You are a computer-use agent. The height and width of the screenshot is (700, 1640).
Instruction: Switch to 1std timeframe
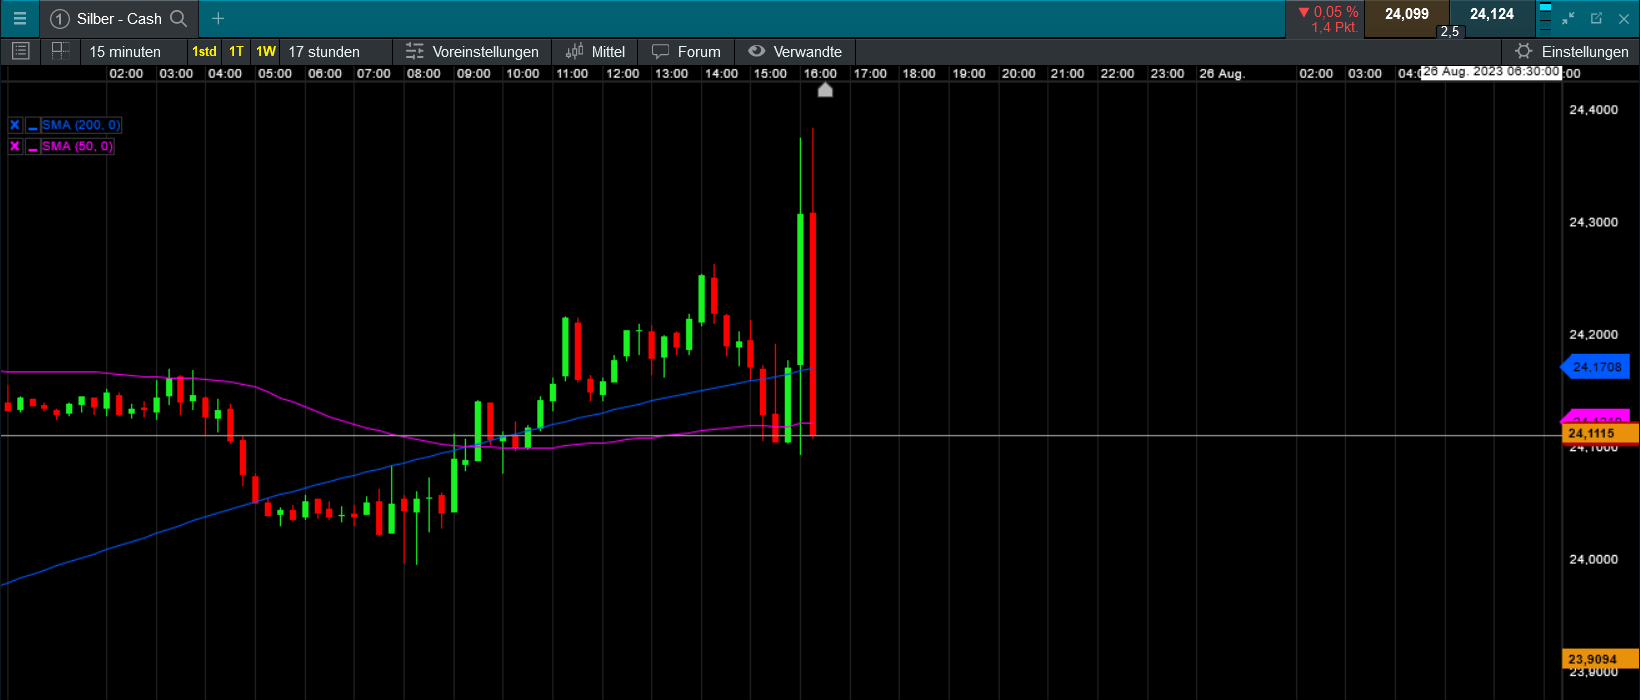[x=204, y=52]
